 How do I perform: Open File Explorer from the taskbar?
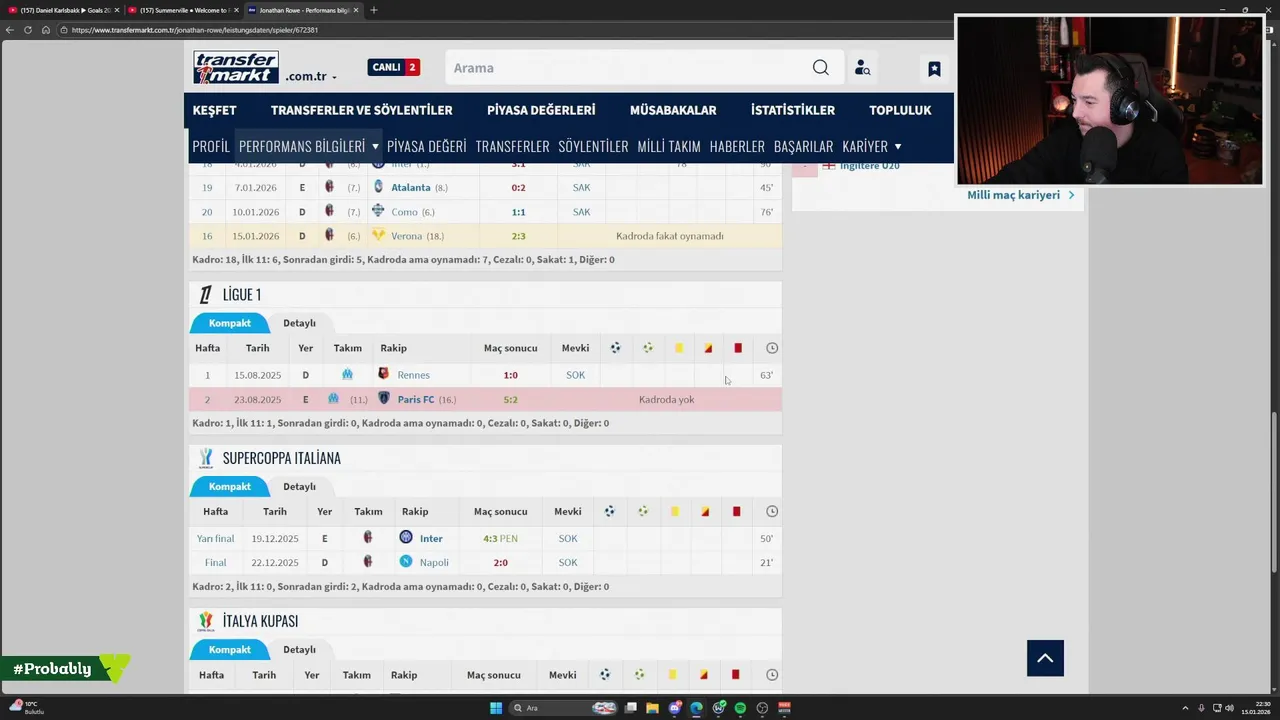pos(652,708)
